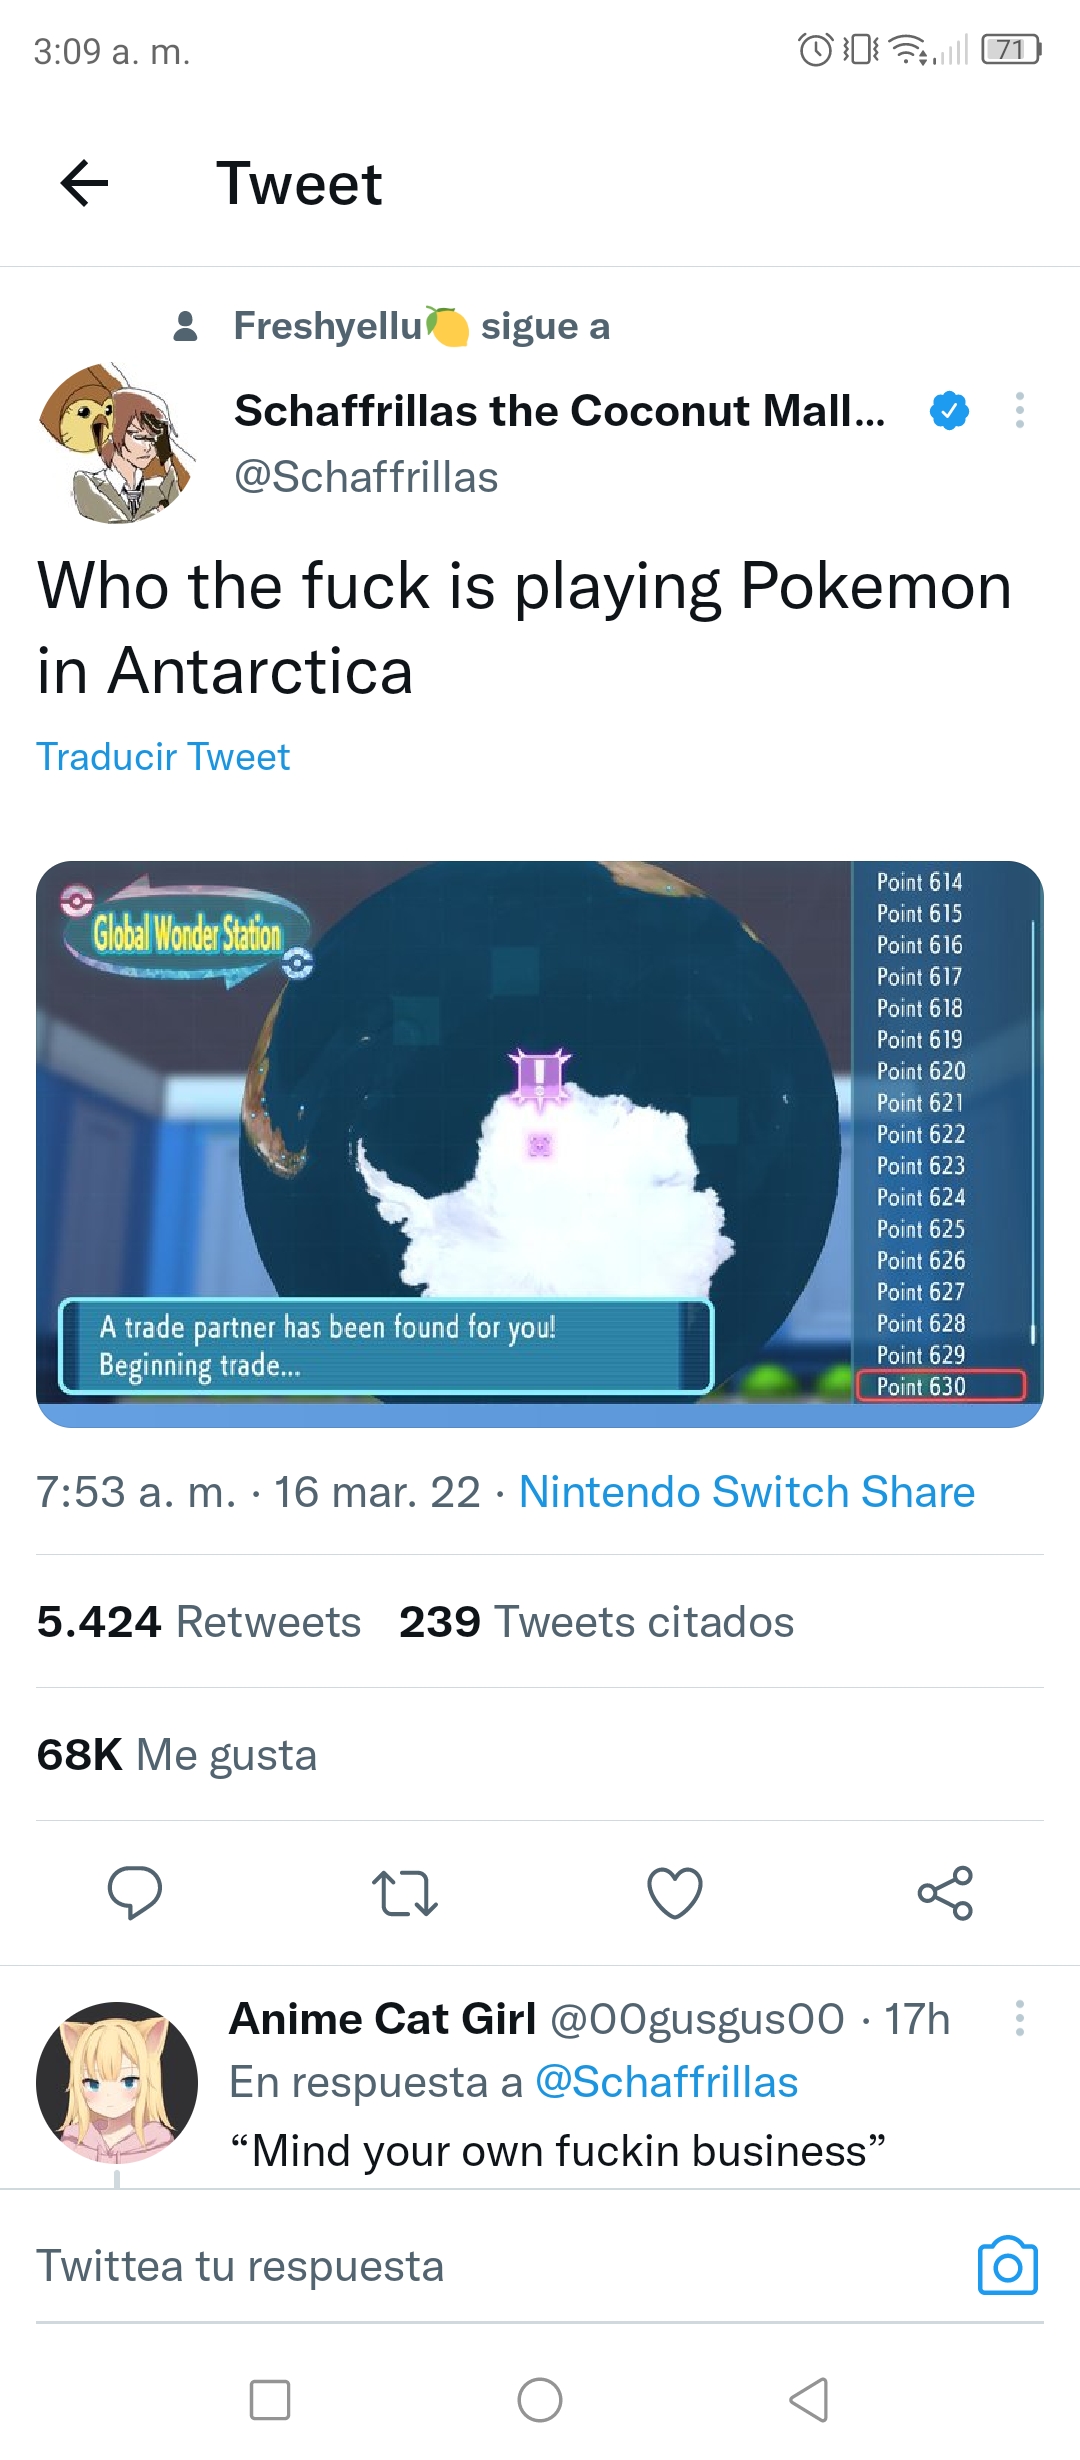Tap Anime Cat Girl's profile avatar
Screen dimensions: 1080x2460
pyautogui.click(x=117, y=2082)
